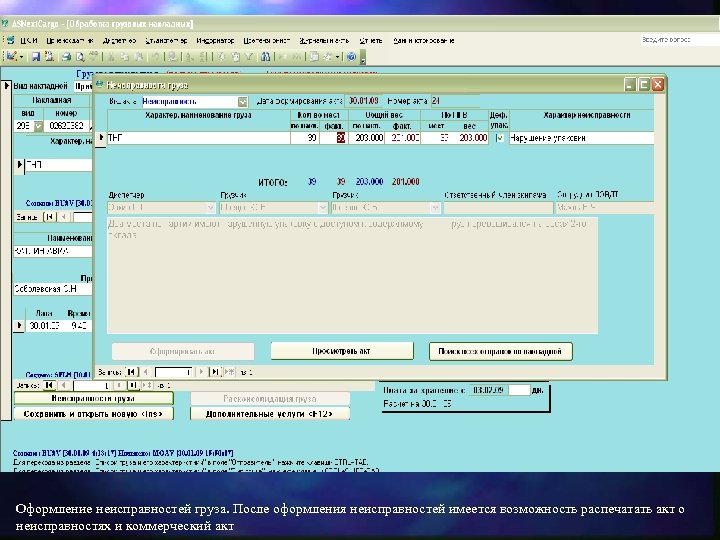The height and width of the screenshot is (540, 720).
Task: Click Поиск всех отправок по накладной button
Action: [x=501, y=351]
